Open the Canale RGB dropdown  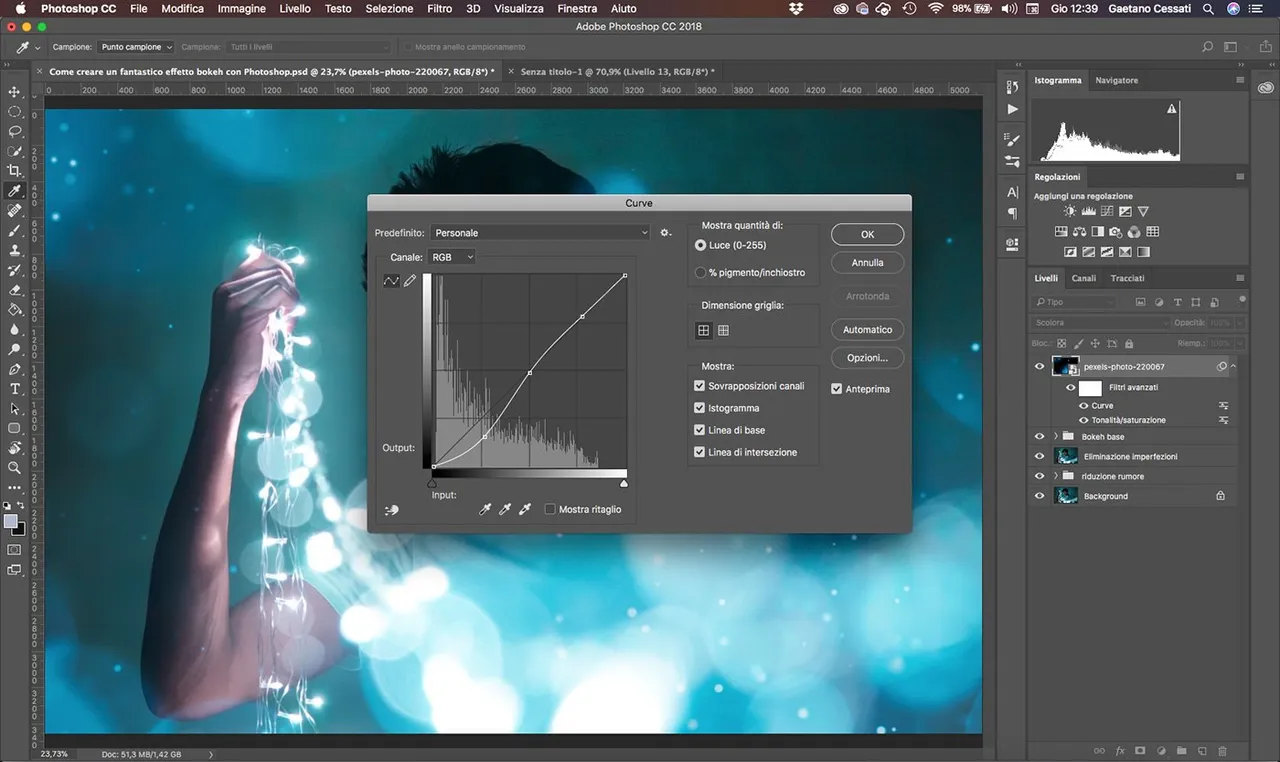tap(451, 257)
